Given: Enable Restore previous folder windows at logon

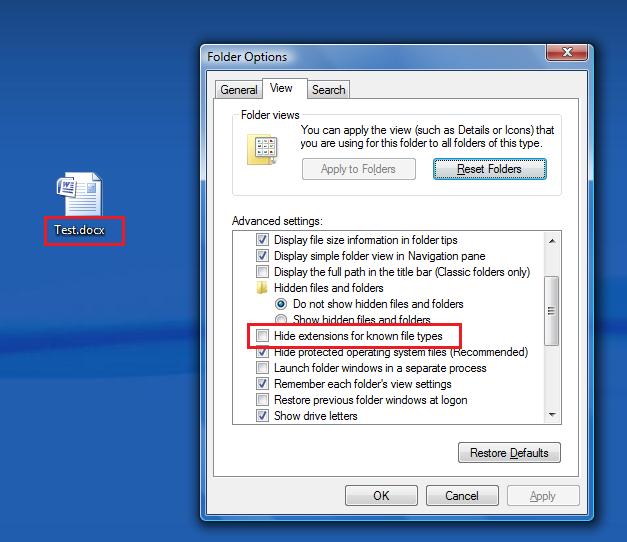Looking at the screenshot, I should (262, 400).
